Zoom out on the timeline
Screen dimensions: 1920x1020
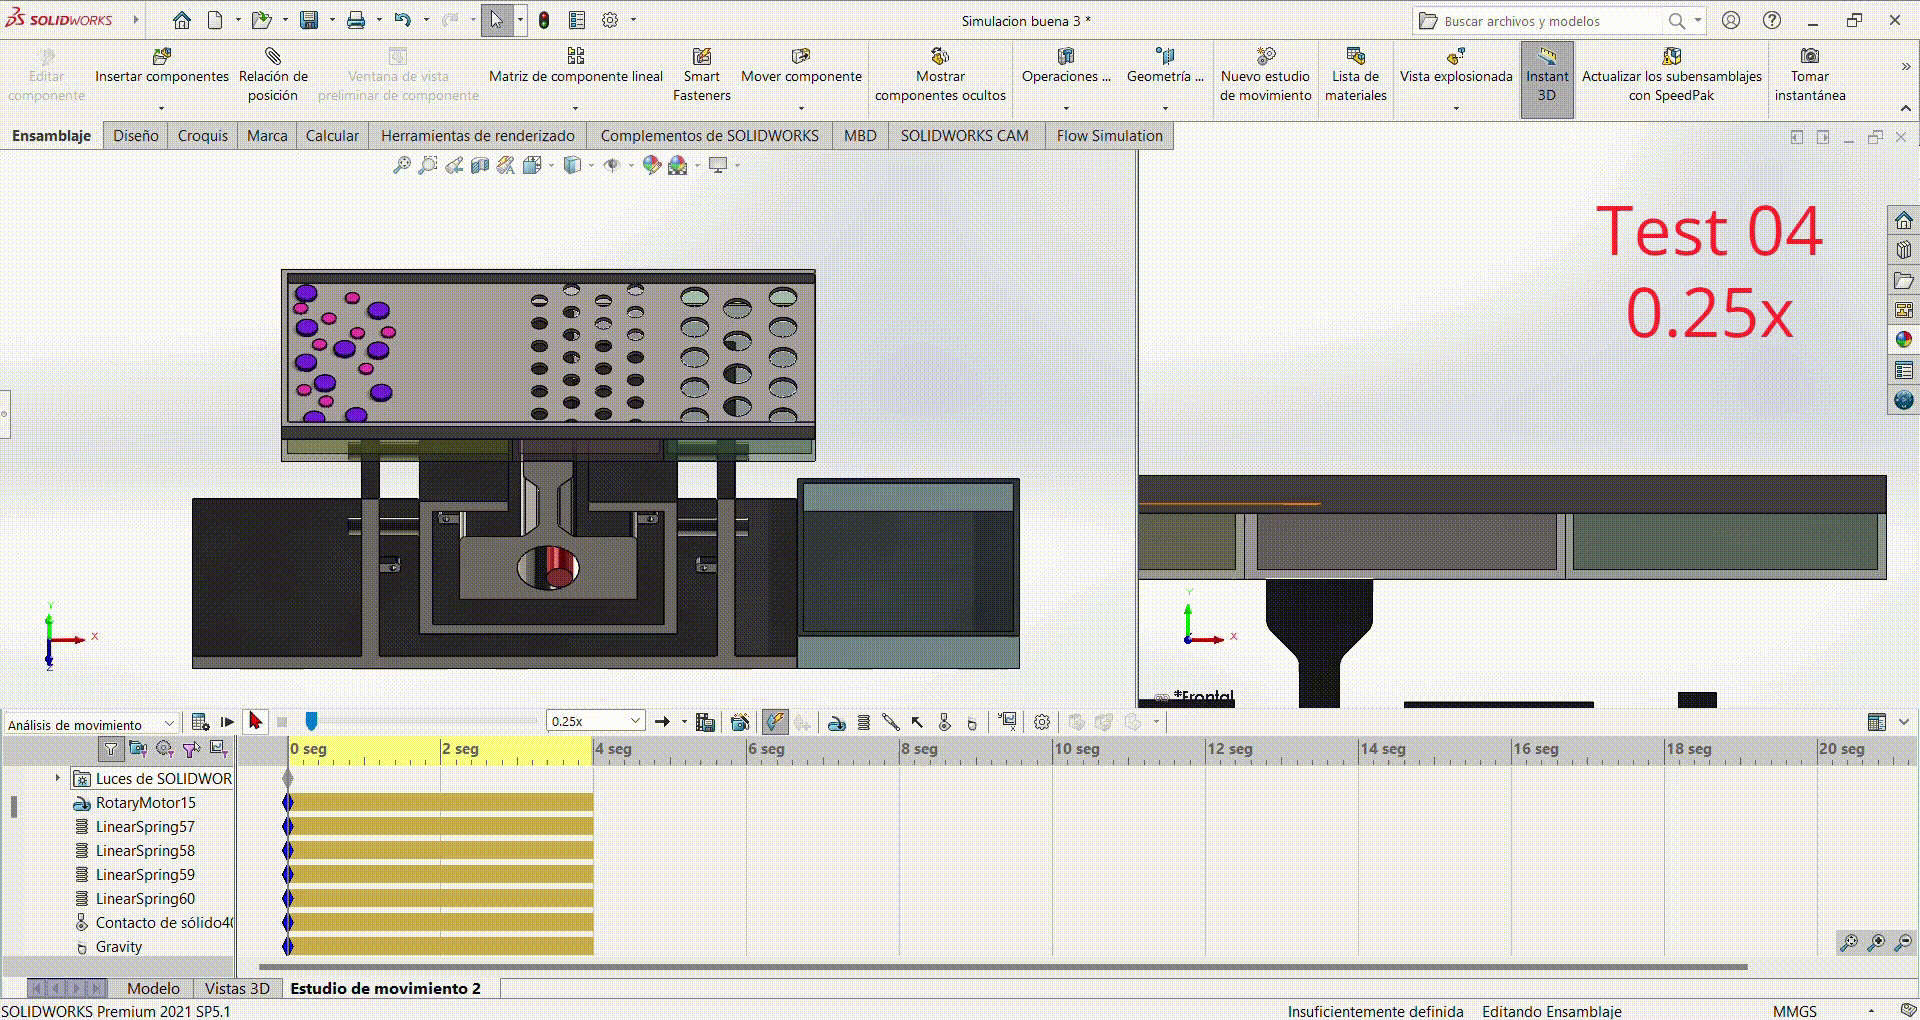(1903, 942)
